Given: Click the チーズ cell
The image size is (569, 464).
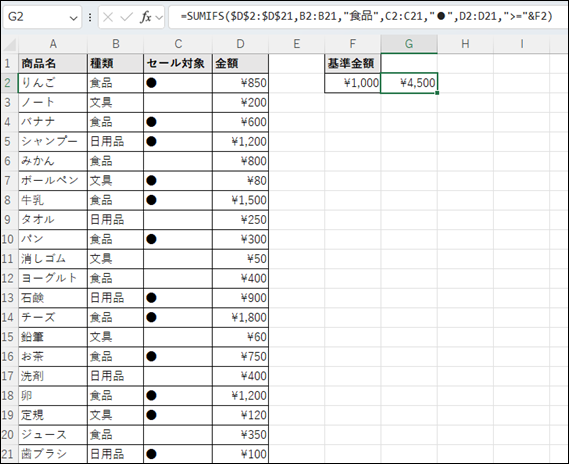Looking at the screenshot, I should click(x=53, y=318).
